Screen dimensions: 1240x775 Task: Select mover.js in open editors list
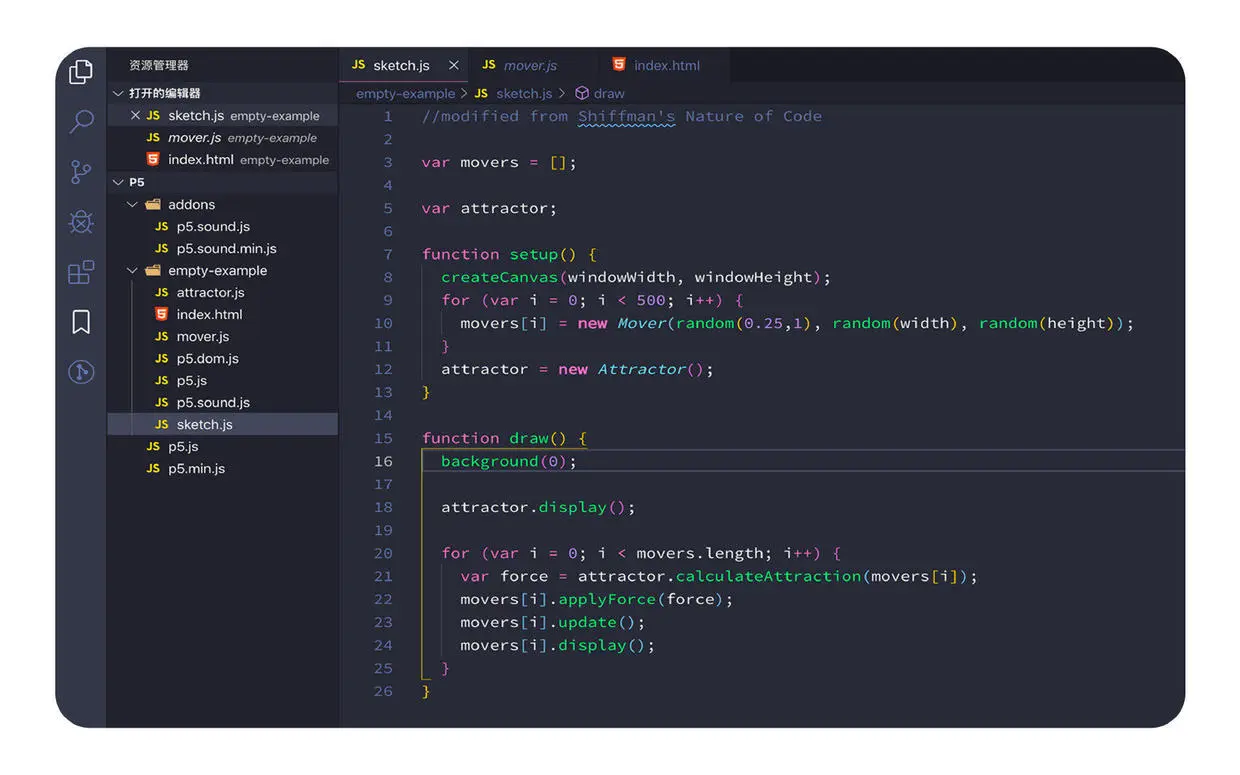(x=222, y=138)
